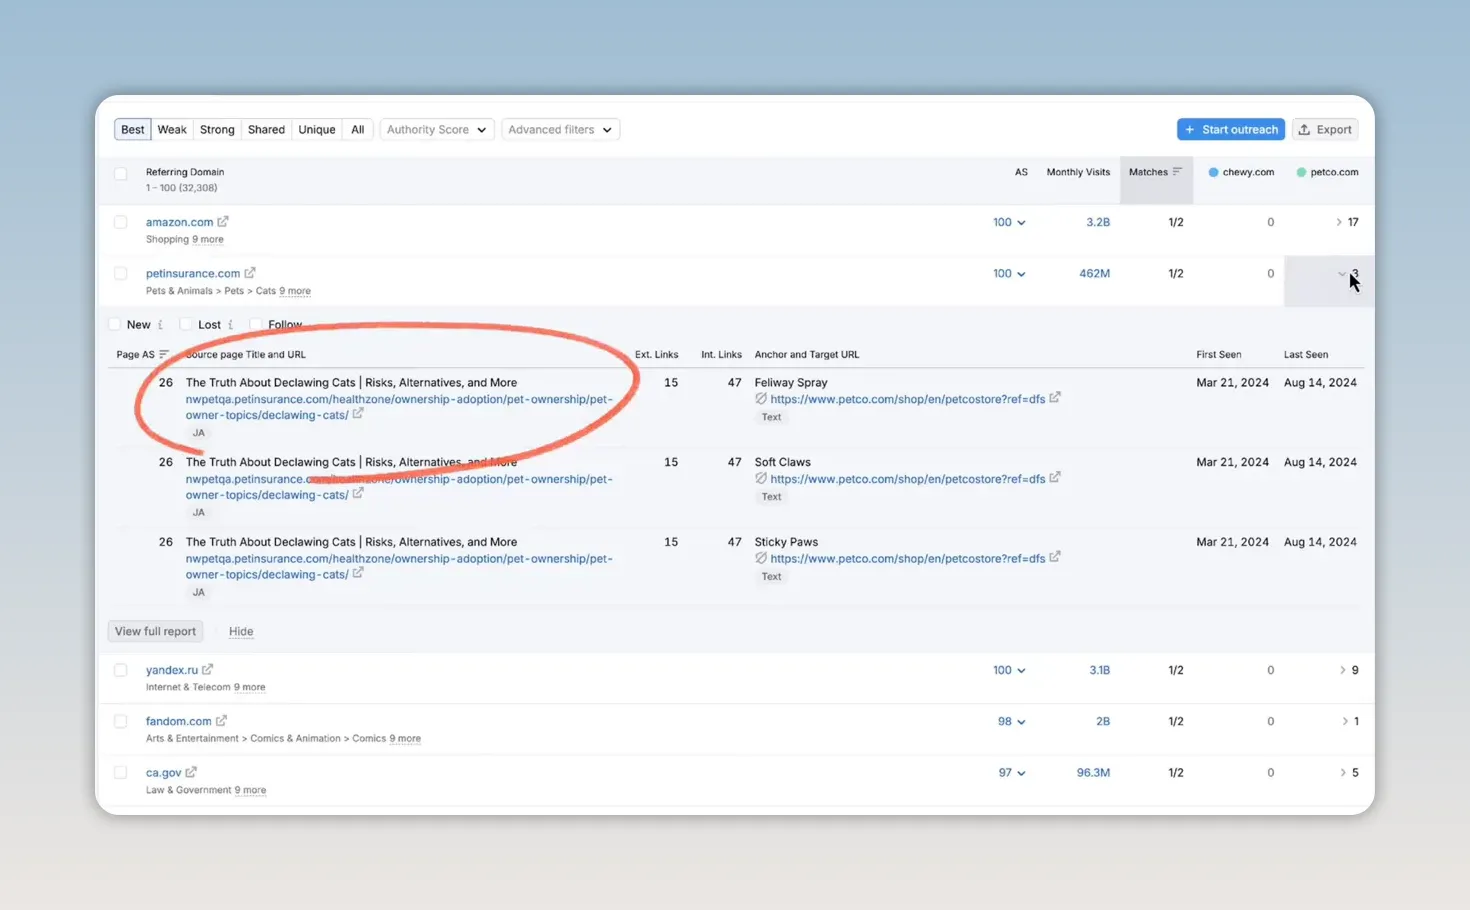Screen dimensions: 1470x910
Task: Open the amazon.com domain link
Action: click(179, 222)
